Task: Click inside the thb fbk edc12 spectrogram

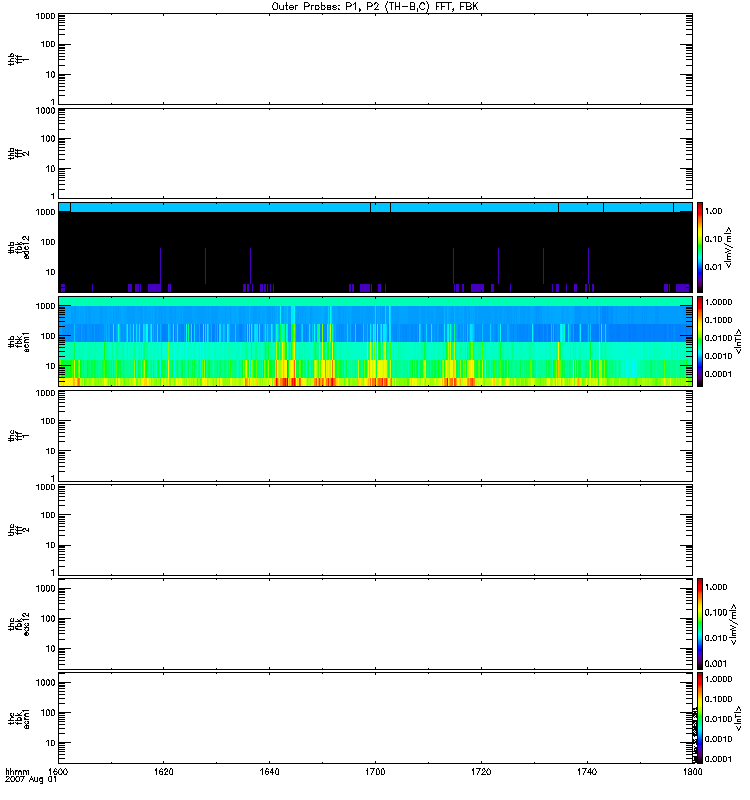Action: click(374, 250)
